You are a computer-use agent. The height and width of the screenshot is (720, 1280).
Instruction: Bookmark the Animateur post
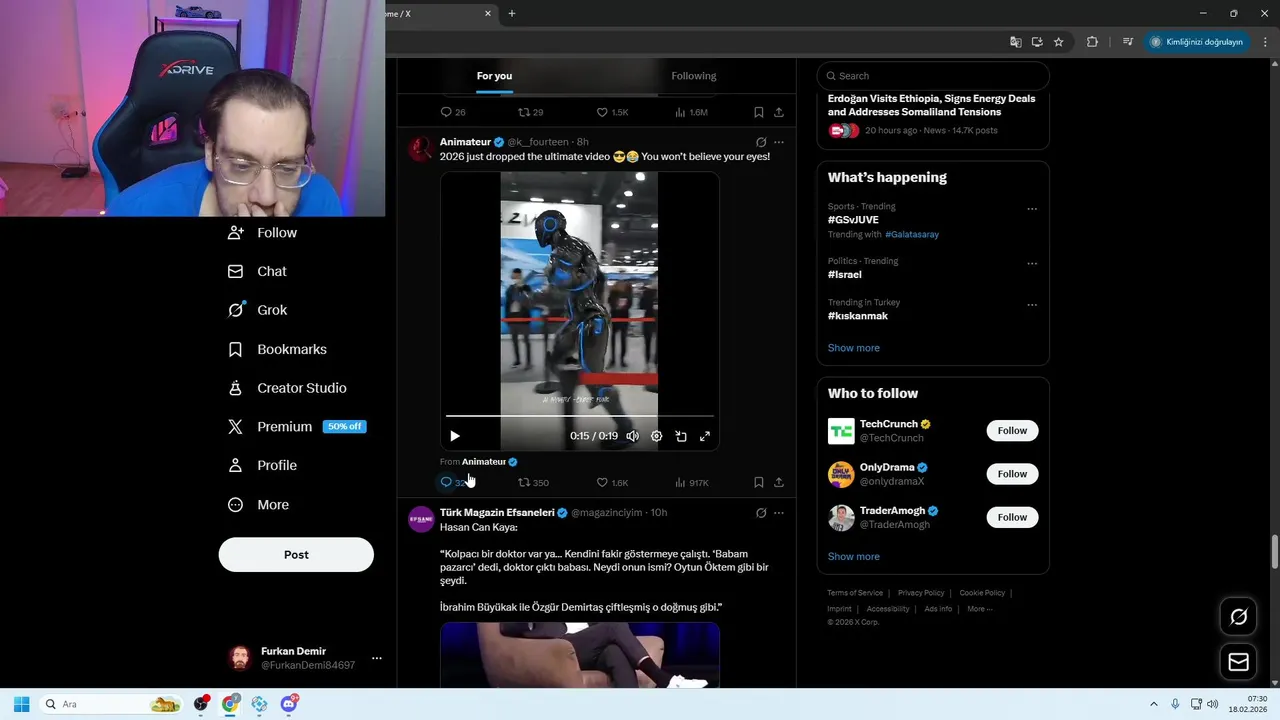click(759, 482)
